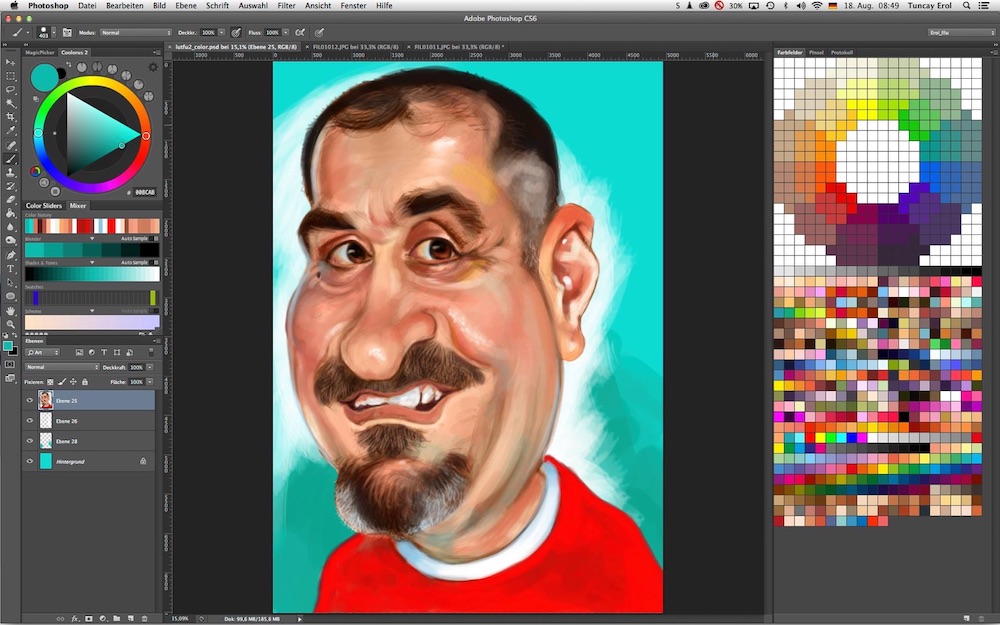This screenshot has width=1000, height=625.
Task: Choose the Hand tool
Action: (x=11, y=310)
